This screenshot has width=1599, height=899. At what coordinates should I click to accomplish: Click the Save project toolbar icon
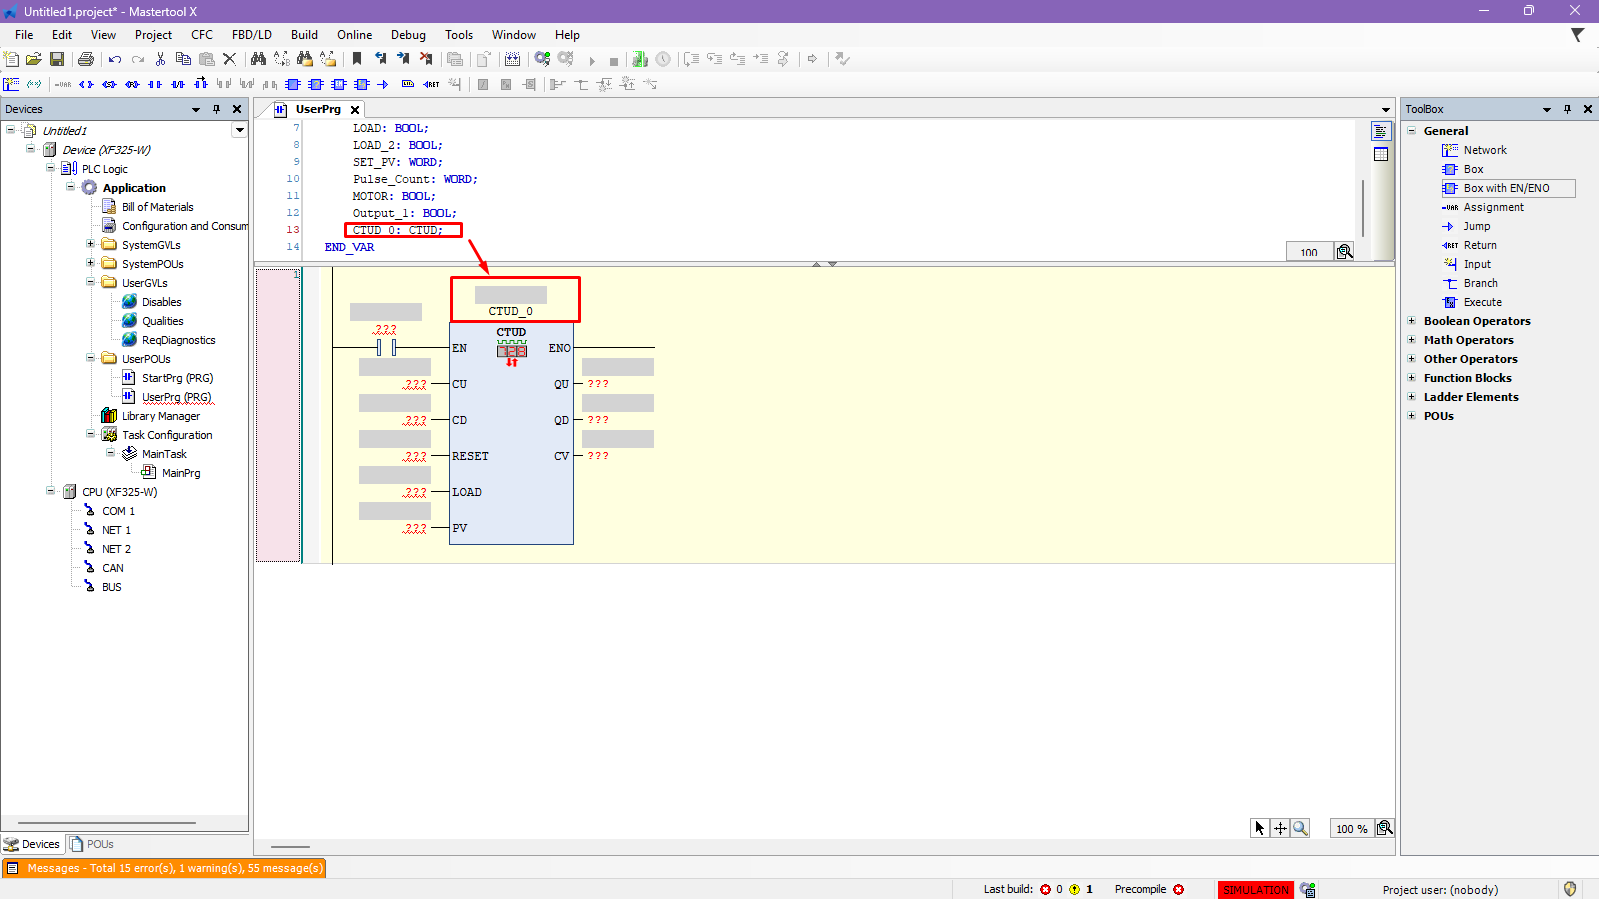click(x=57, y=60)
